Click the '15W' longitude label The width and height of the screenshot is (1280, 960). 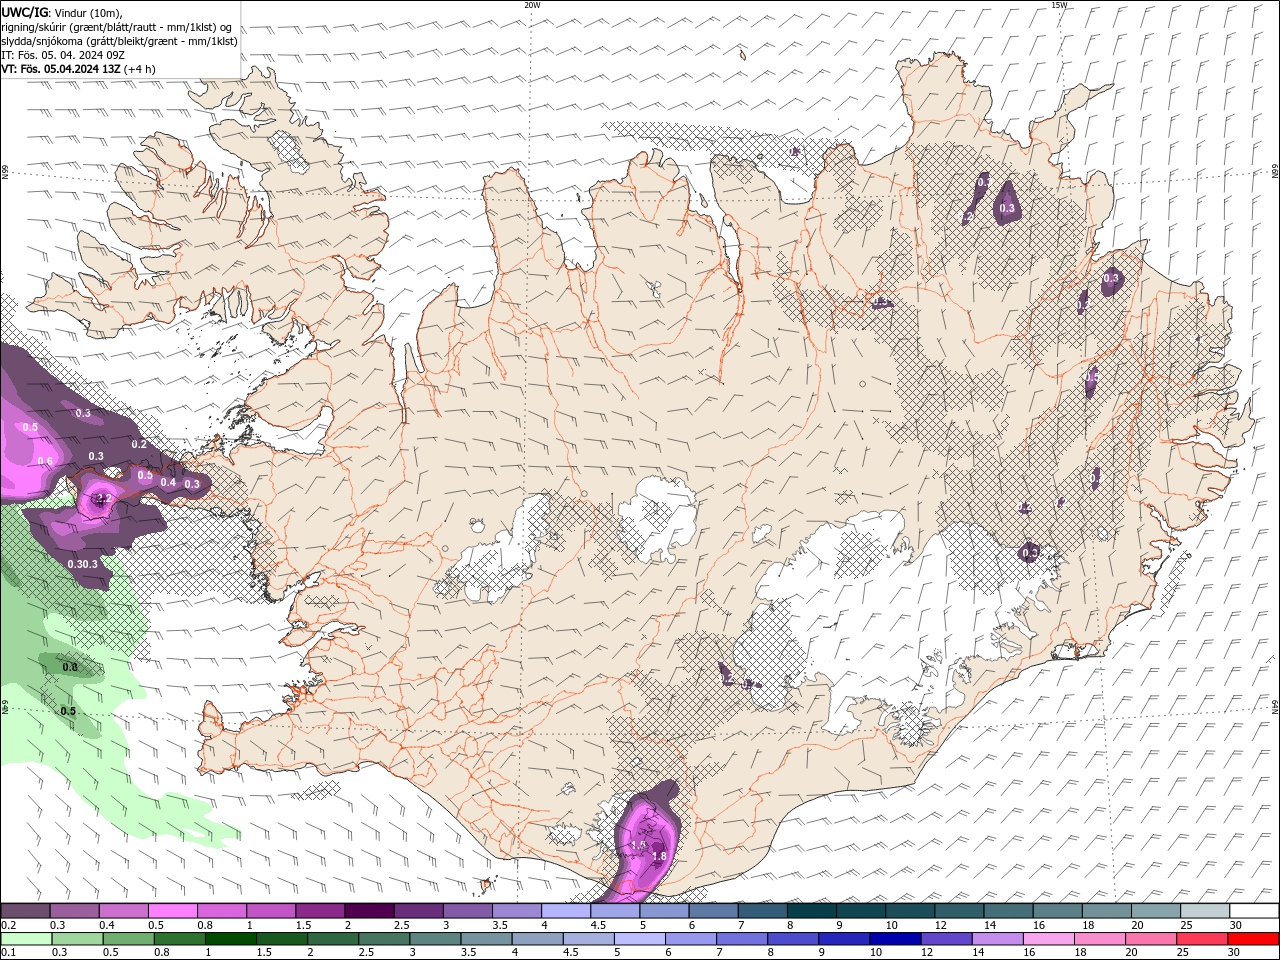[x=1059, y=5]
